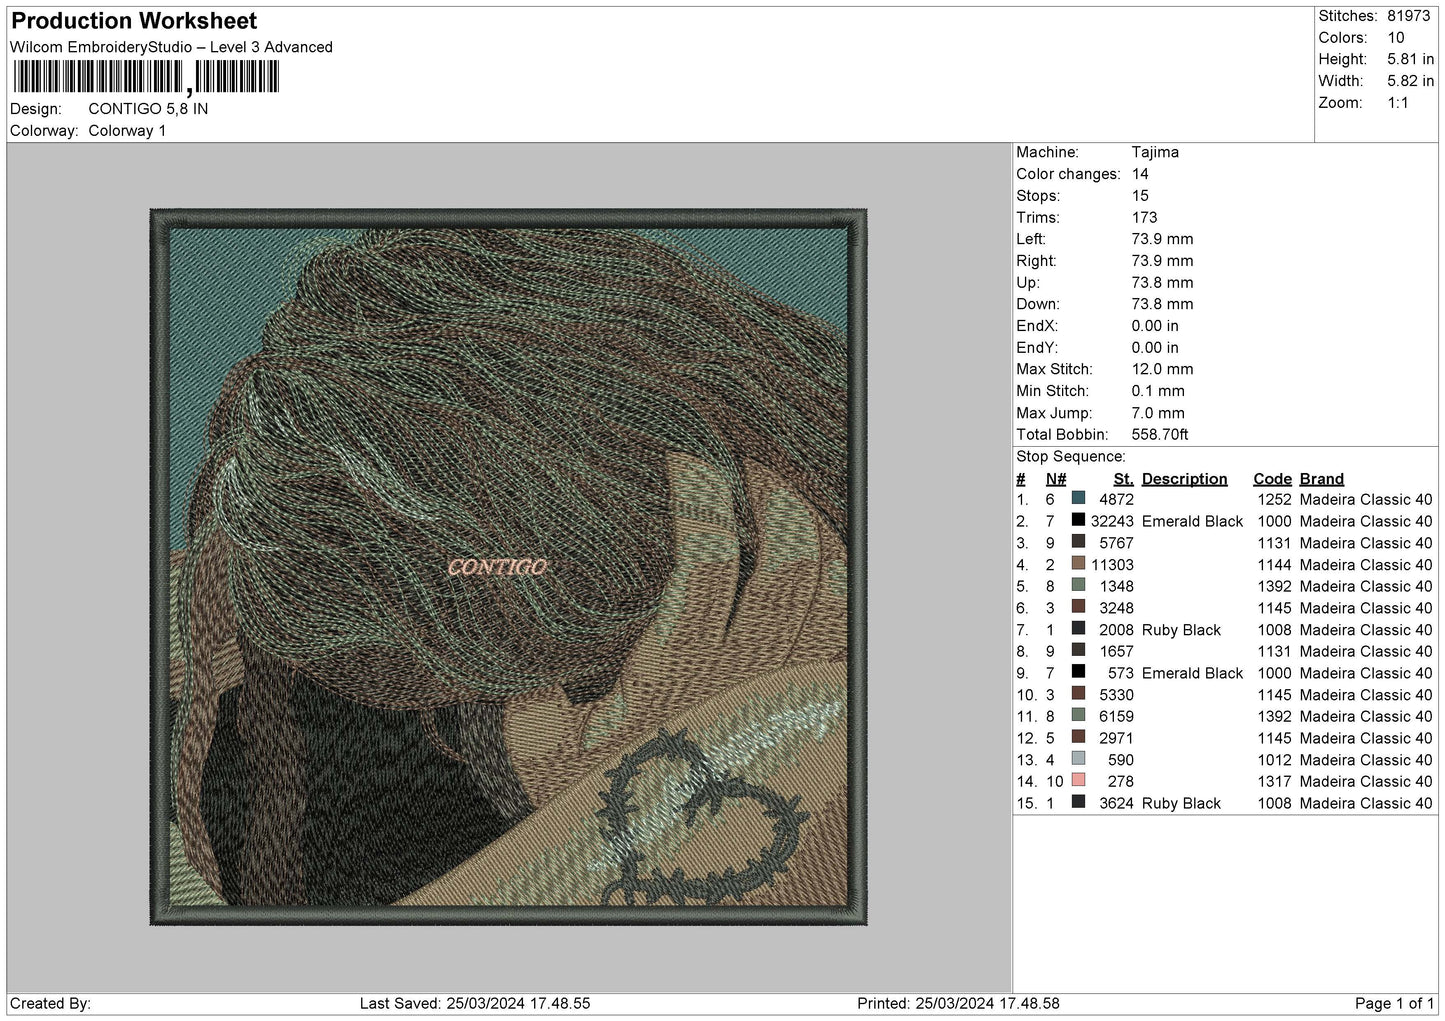
Task: Click the Production Worksheet title
Action: click(134, 21)
